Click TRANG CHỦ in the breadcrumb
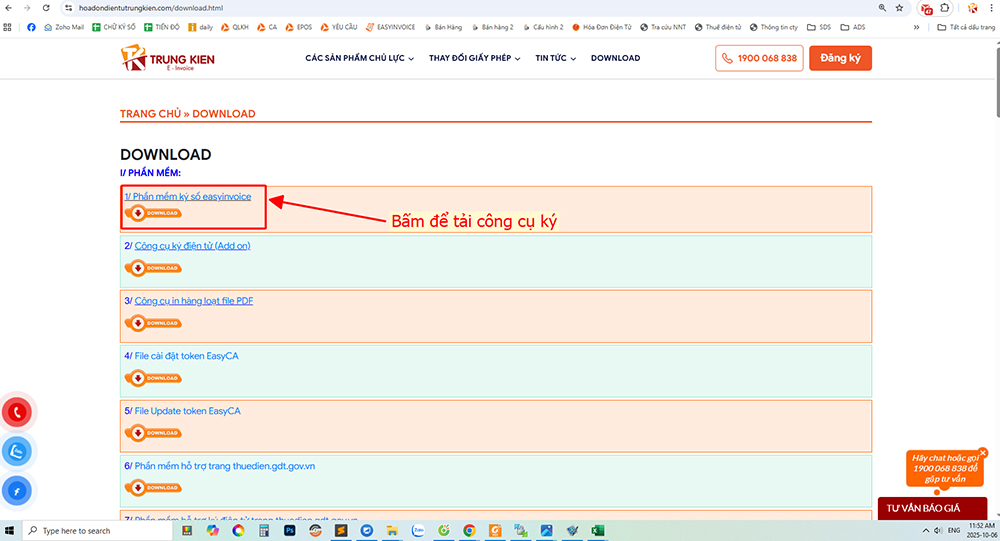The width and height of the screenshot is (1000, 541). pos(151,114)
